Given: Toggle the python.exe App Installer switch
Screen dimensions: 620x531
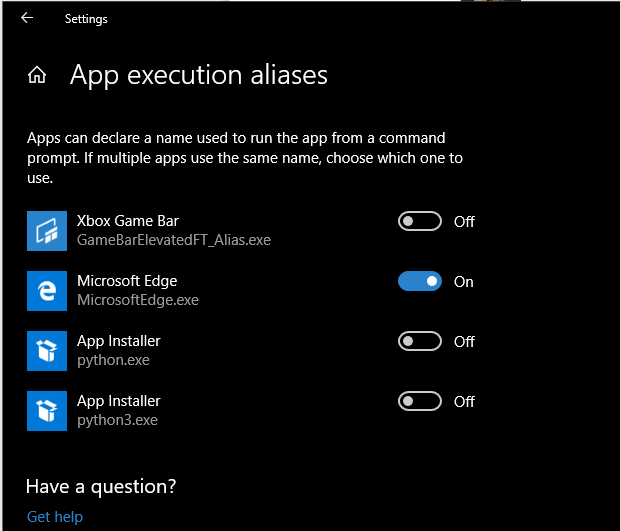Looking at the screenshot, I should 420,341.
